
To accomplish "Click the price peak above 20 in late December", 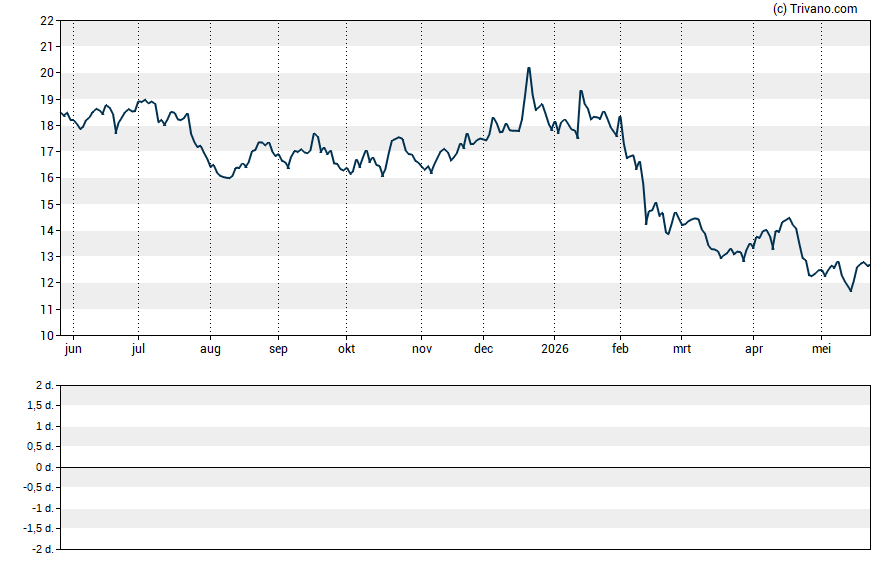I will coord(528,68).
